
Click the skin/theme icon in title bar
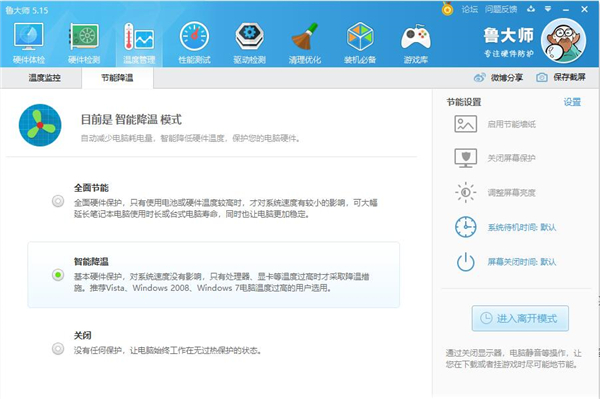tap(531, 9)
